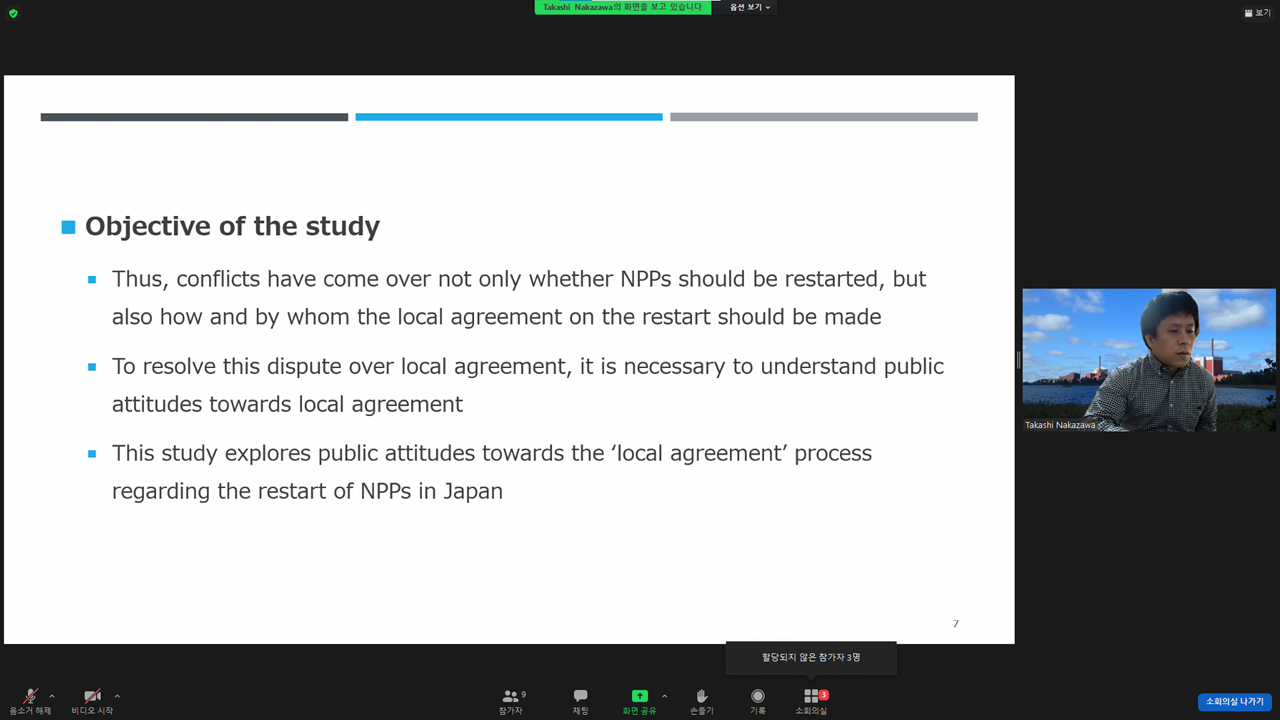Click the divider handle beside video panel
The width and height of the screenshot is (1280, 720).
[1018, 360]
